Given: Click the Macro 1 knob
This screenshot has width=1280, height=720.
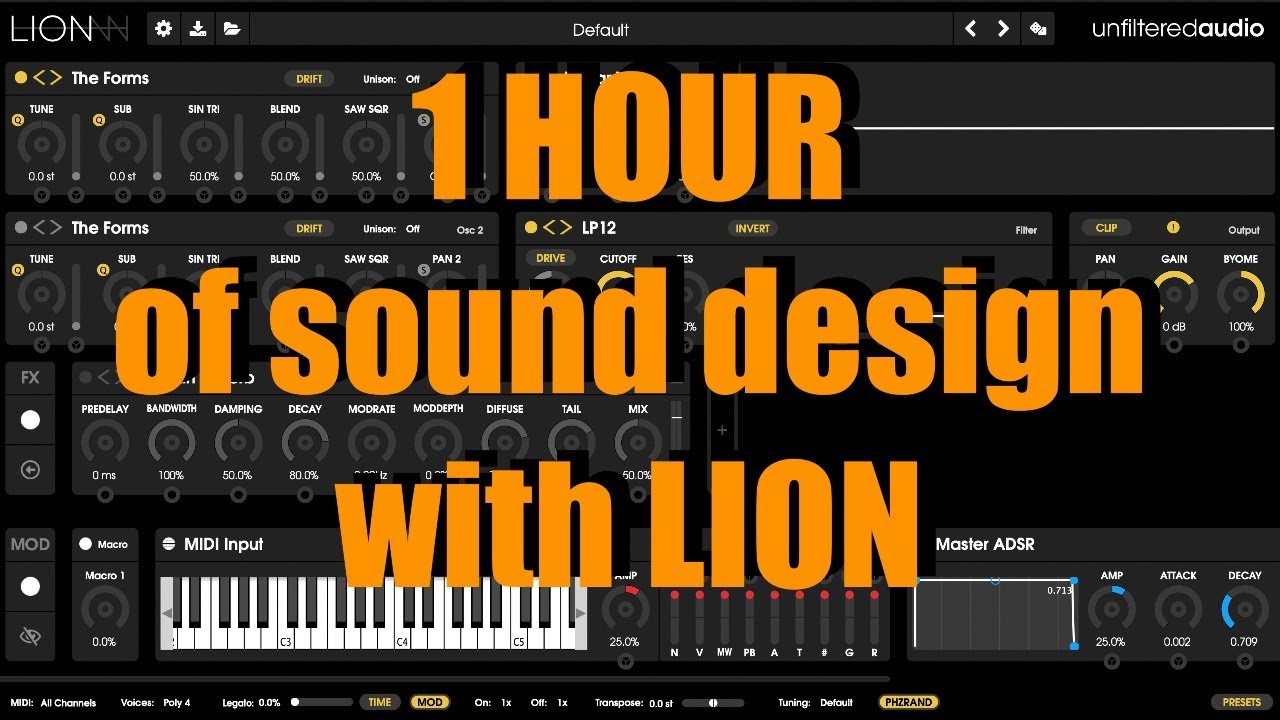Looking at the screenshot, I should pos(105,610).
